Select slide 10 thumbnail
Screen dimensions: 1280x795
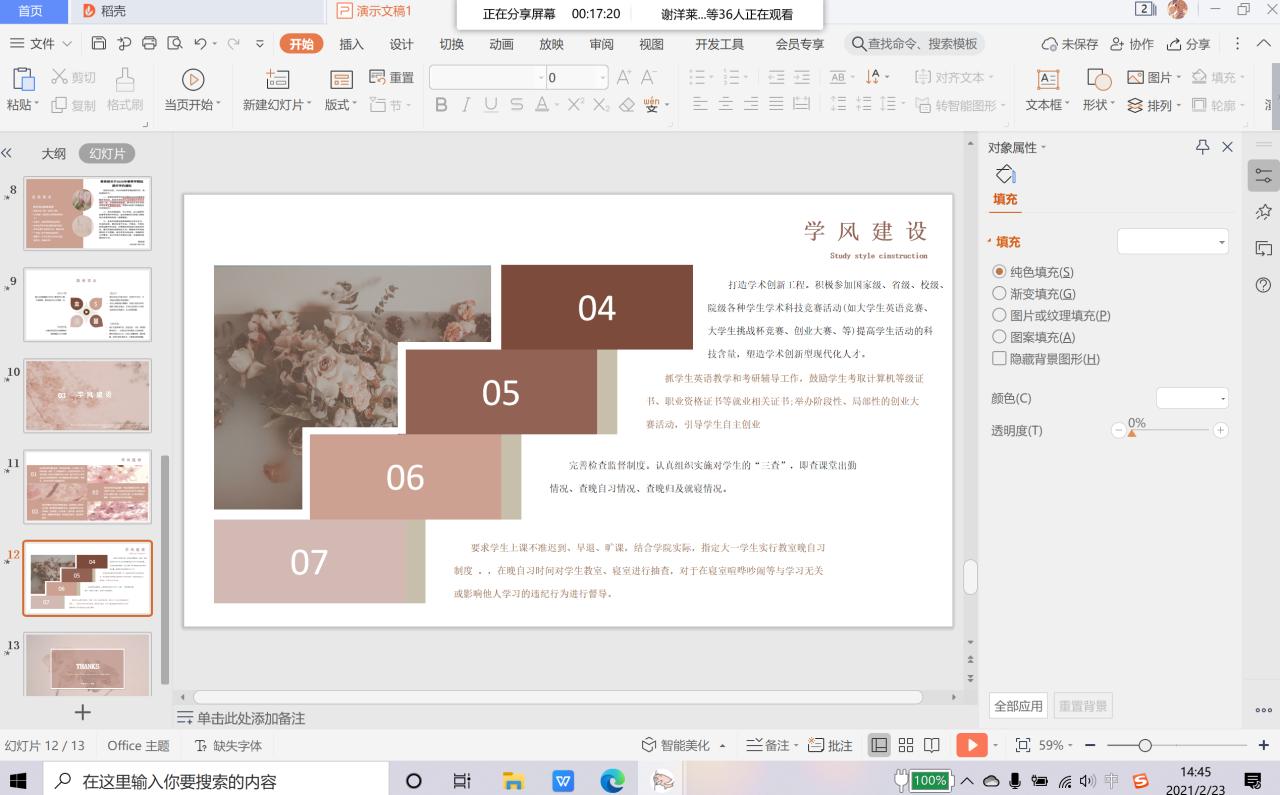(x=88, y=395)
